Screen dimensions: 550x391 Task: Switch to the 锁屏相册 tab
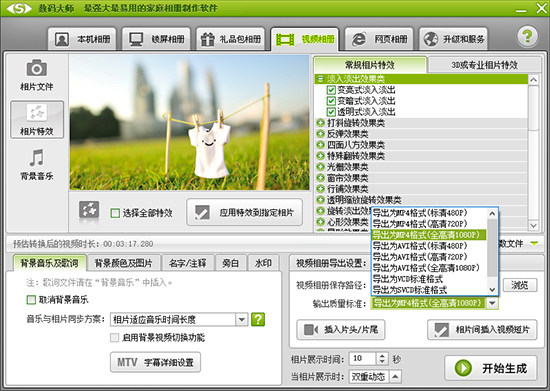pos(156,39)
